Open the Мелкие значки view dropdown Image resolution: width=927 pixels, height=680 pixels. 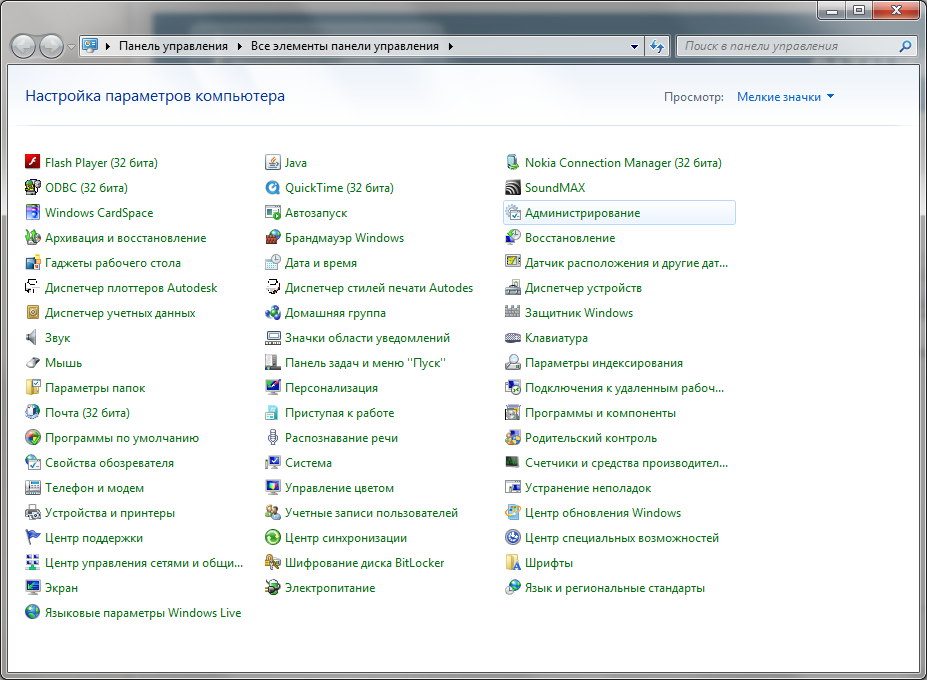[x=785, y=96]
